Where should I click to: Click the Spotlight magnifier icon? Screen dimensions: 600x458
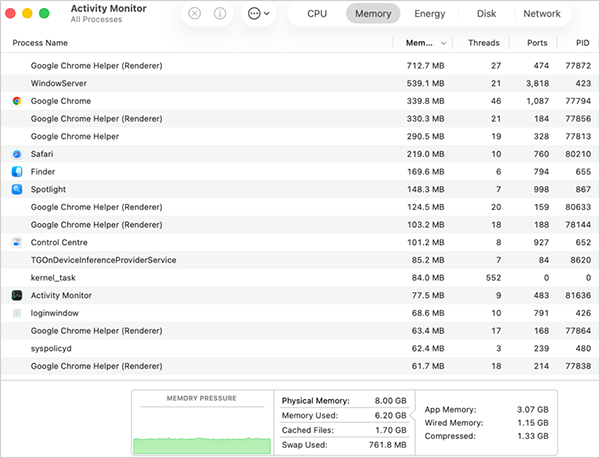coord(17,189)
